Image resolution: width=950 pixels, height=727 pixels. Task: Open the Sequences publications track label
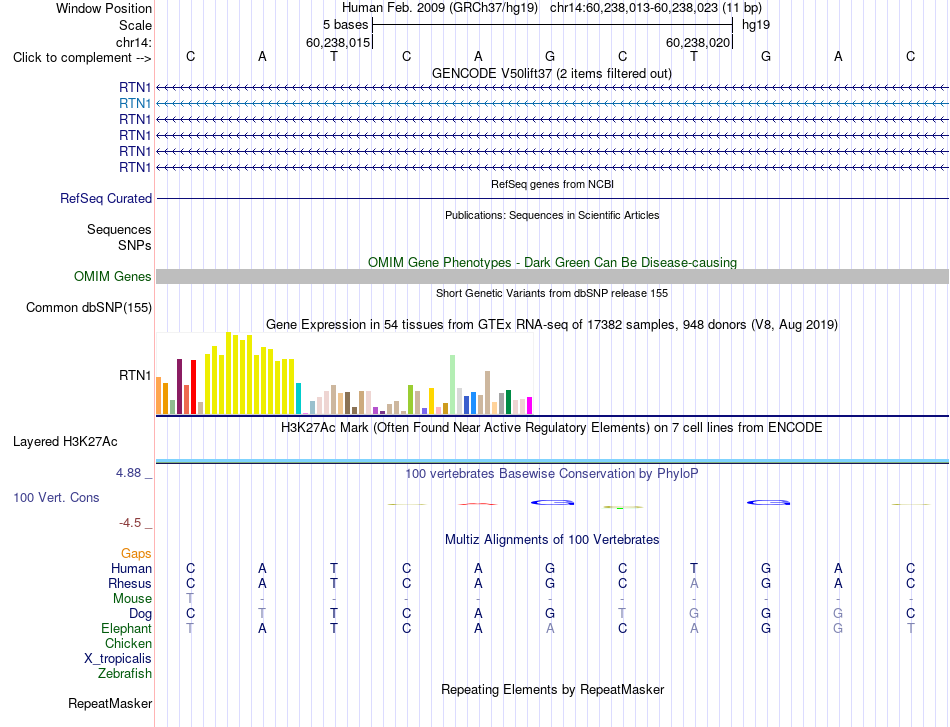119,230
